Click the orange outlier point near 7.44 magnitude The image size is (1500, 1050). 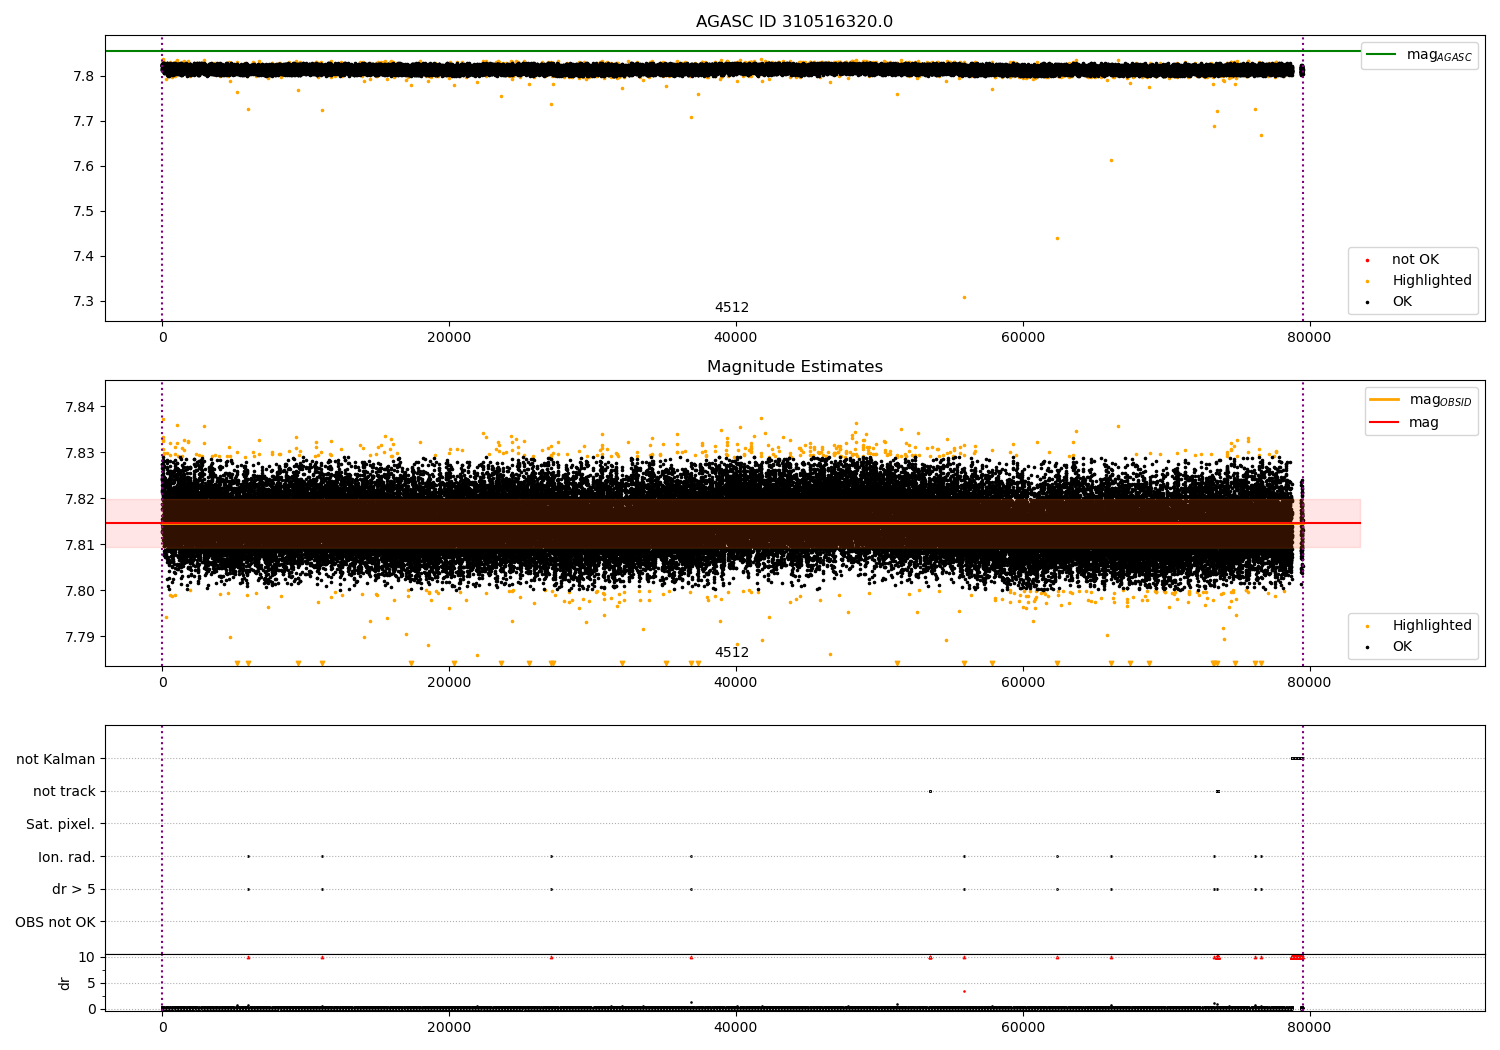(1057, 238)
